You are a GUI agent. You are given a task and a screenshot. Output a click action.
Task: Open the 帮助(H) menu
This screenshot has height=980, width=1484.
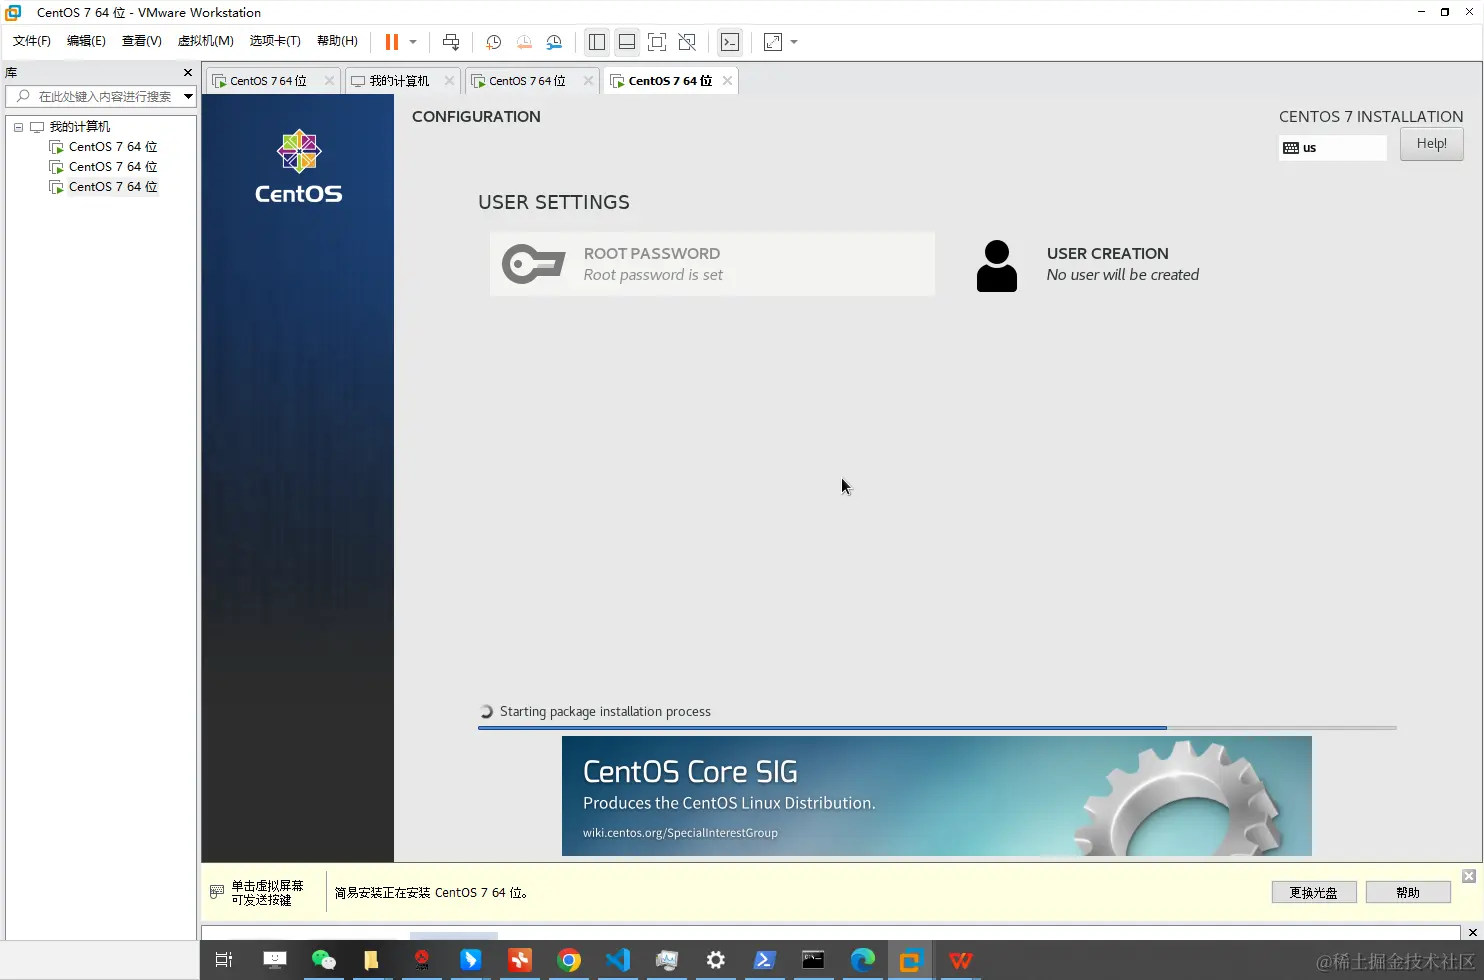(x=337, y=41)
